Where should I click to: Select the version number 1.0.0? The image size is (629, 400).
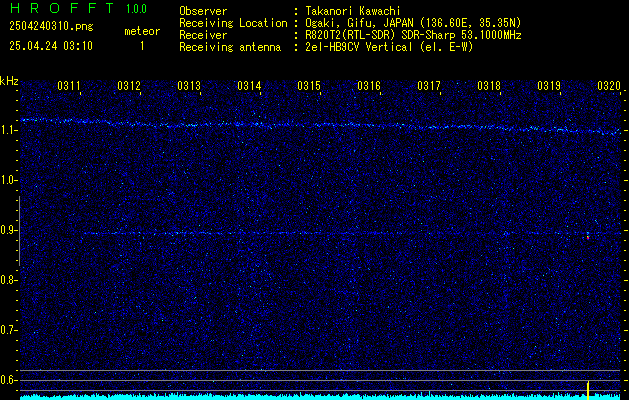(136, 9)
